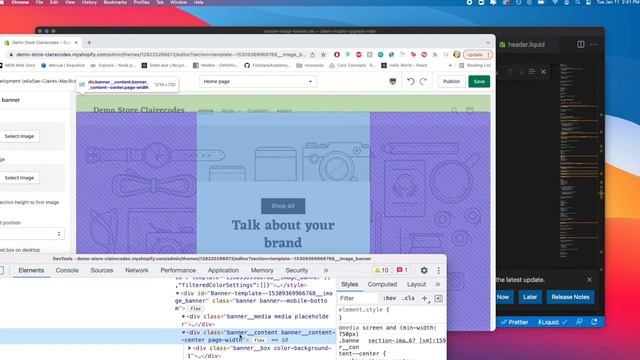The height and width of the screenshot is (360, 640).
Task: Click the Shop all button in banner preview
Action: 283,206
